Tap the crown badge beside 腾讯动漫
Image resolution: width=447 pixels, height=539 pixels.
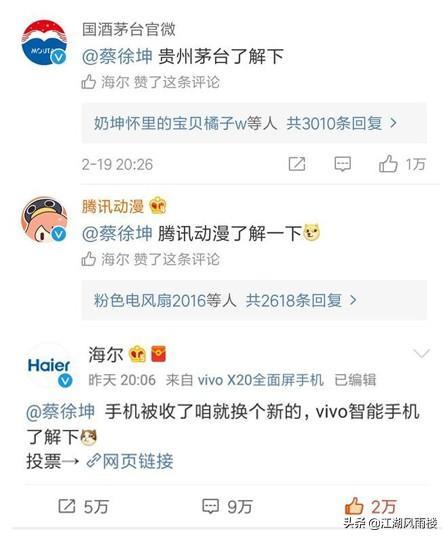[158, 206]
